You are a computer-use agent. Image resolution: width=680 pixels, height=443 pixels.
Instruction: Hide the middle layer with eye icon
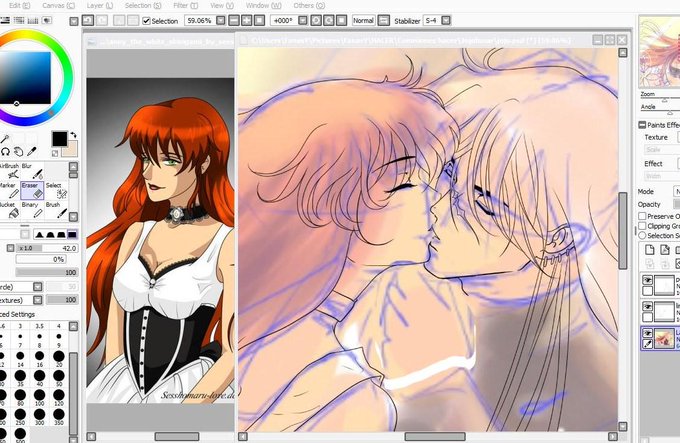647,306
